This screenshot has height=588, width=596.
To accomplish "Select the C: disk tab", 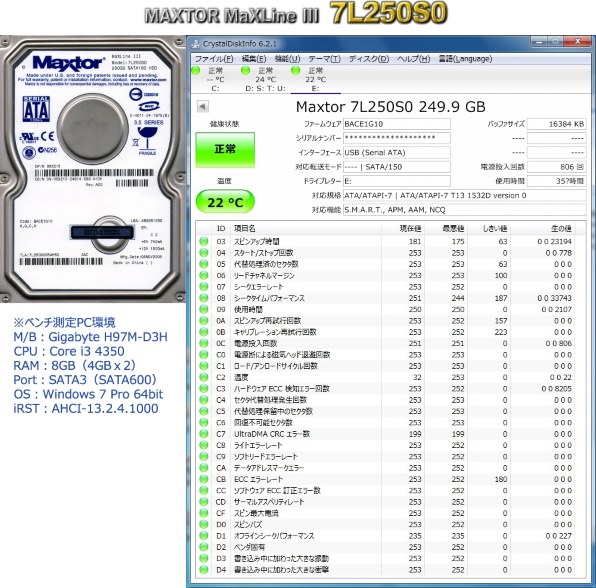I will tap(215, 79).
